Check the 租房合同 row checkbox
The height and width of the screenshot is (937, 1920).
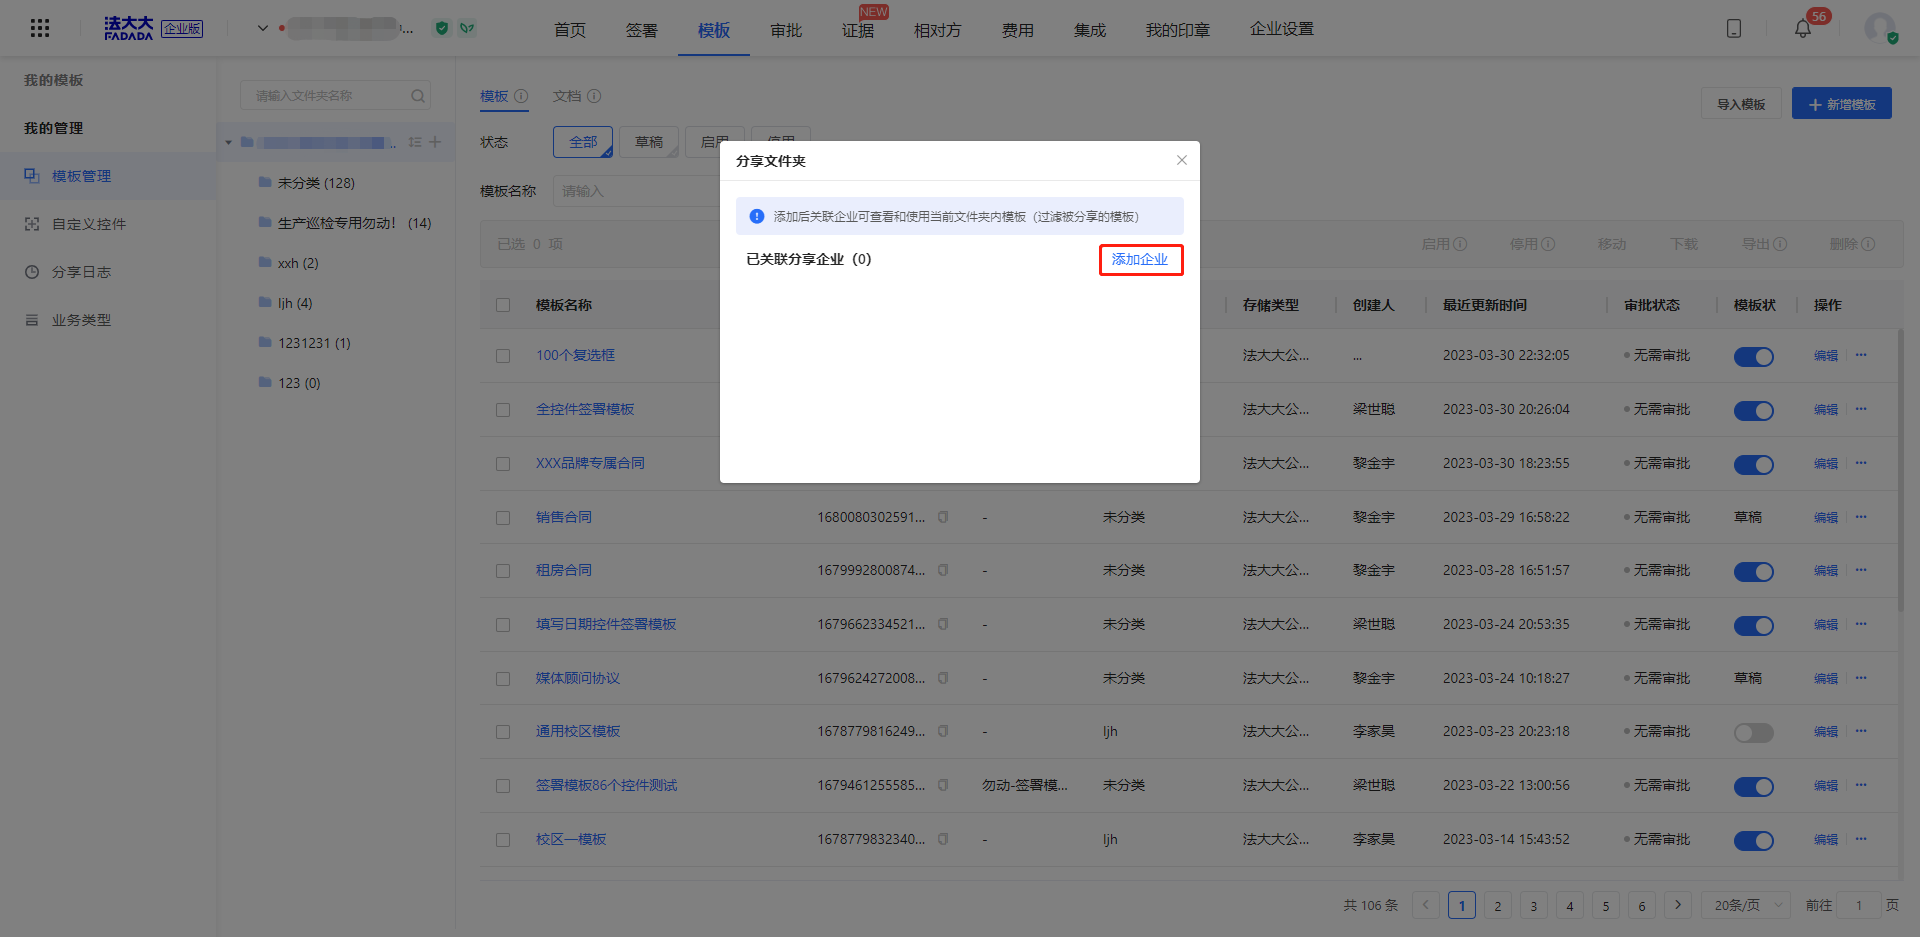(503, 571)
